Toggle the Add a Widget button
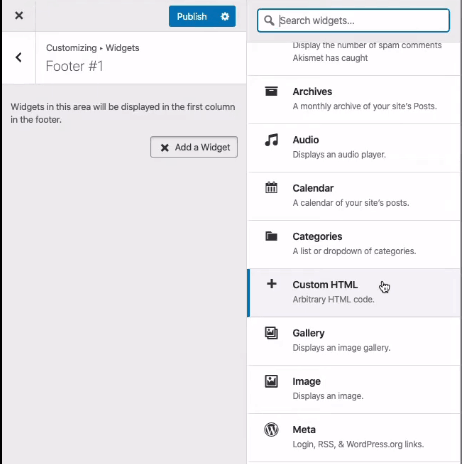 point(194,147)
